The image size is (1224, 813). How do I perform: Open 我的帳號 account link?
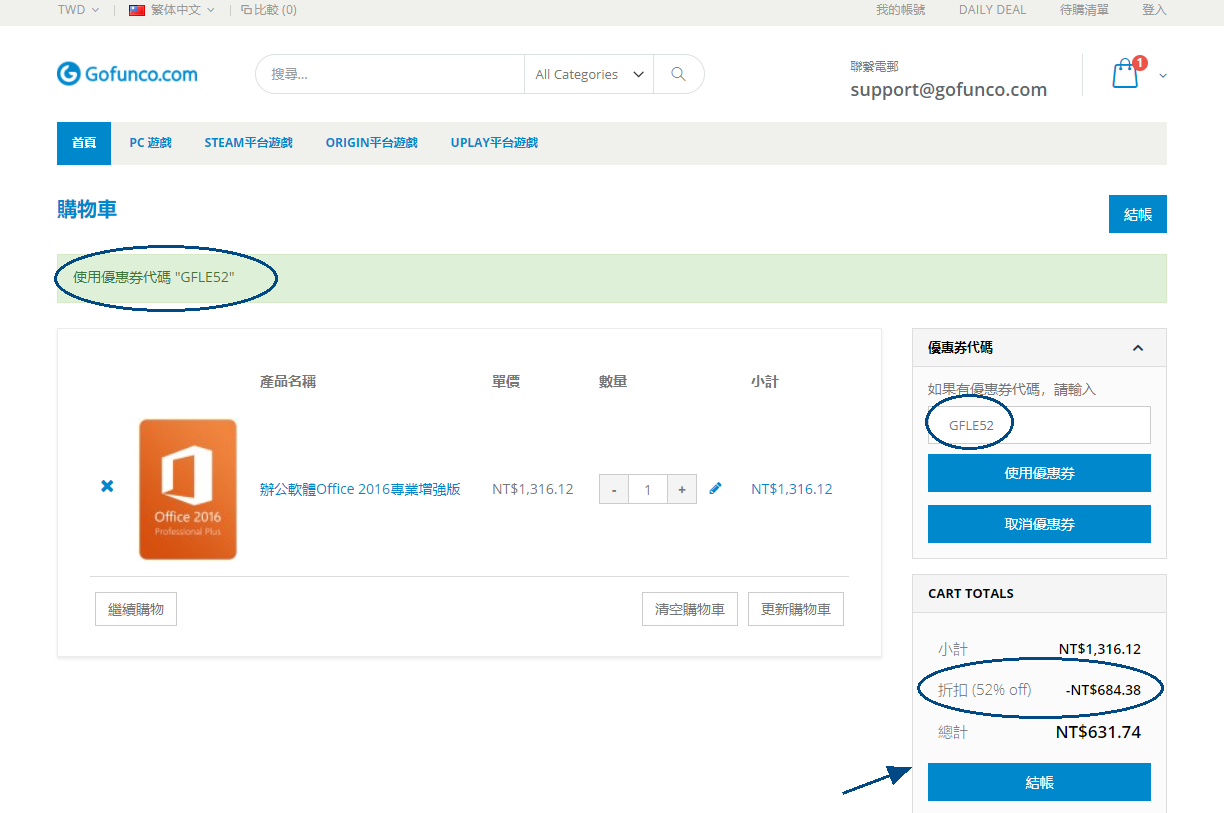[900, 10]
